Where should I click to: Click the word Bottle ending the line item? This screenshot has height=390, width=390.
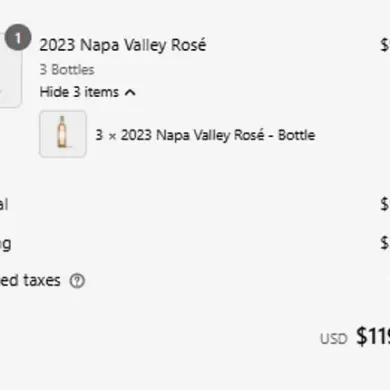point(296,135)
